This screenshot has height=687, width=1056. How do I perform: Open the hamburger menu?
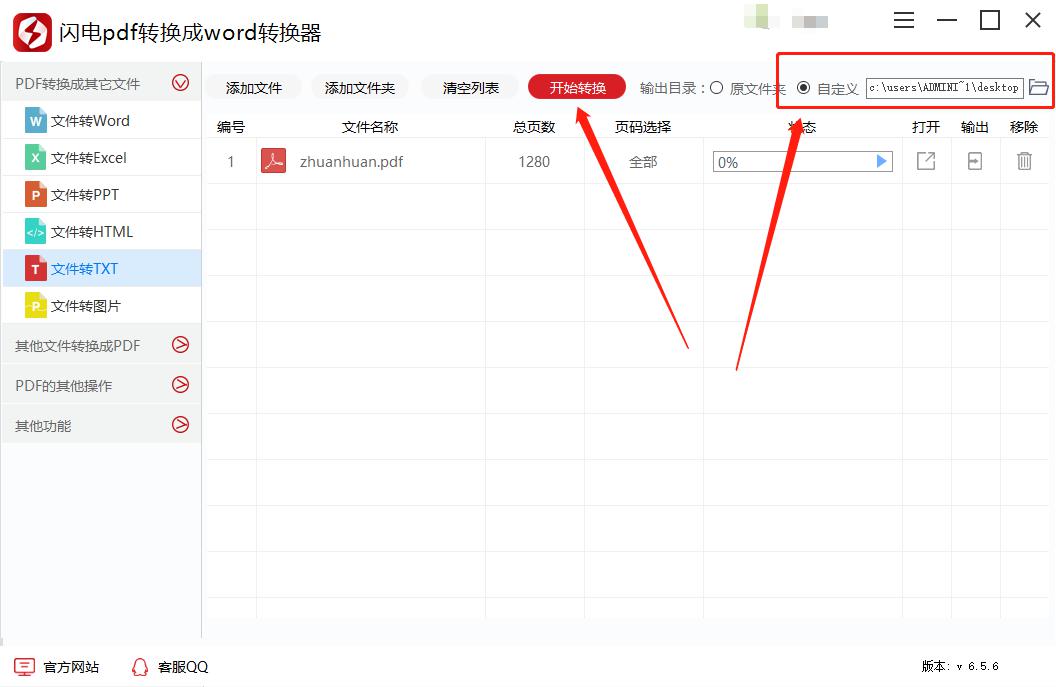click(x=903, y=20)
